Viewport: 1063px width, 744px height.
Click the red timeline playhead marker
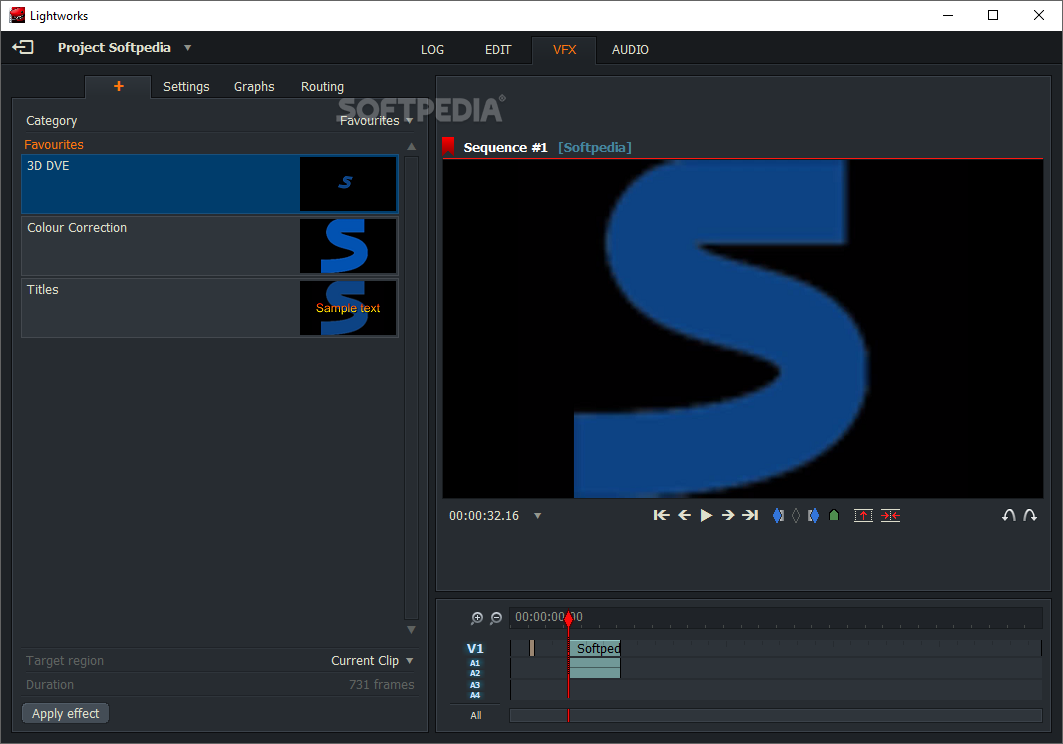(x=569, y=617)
